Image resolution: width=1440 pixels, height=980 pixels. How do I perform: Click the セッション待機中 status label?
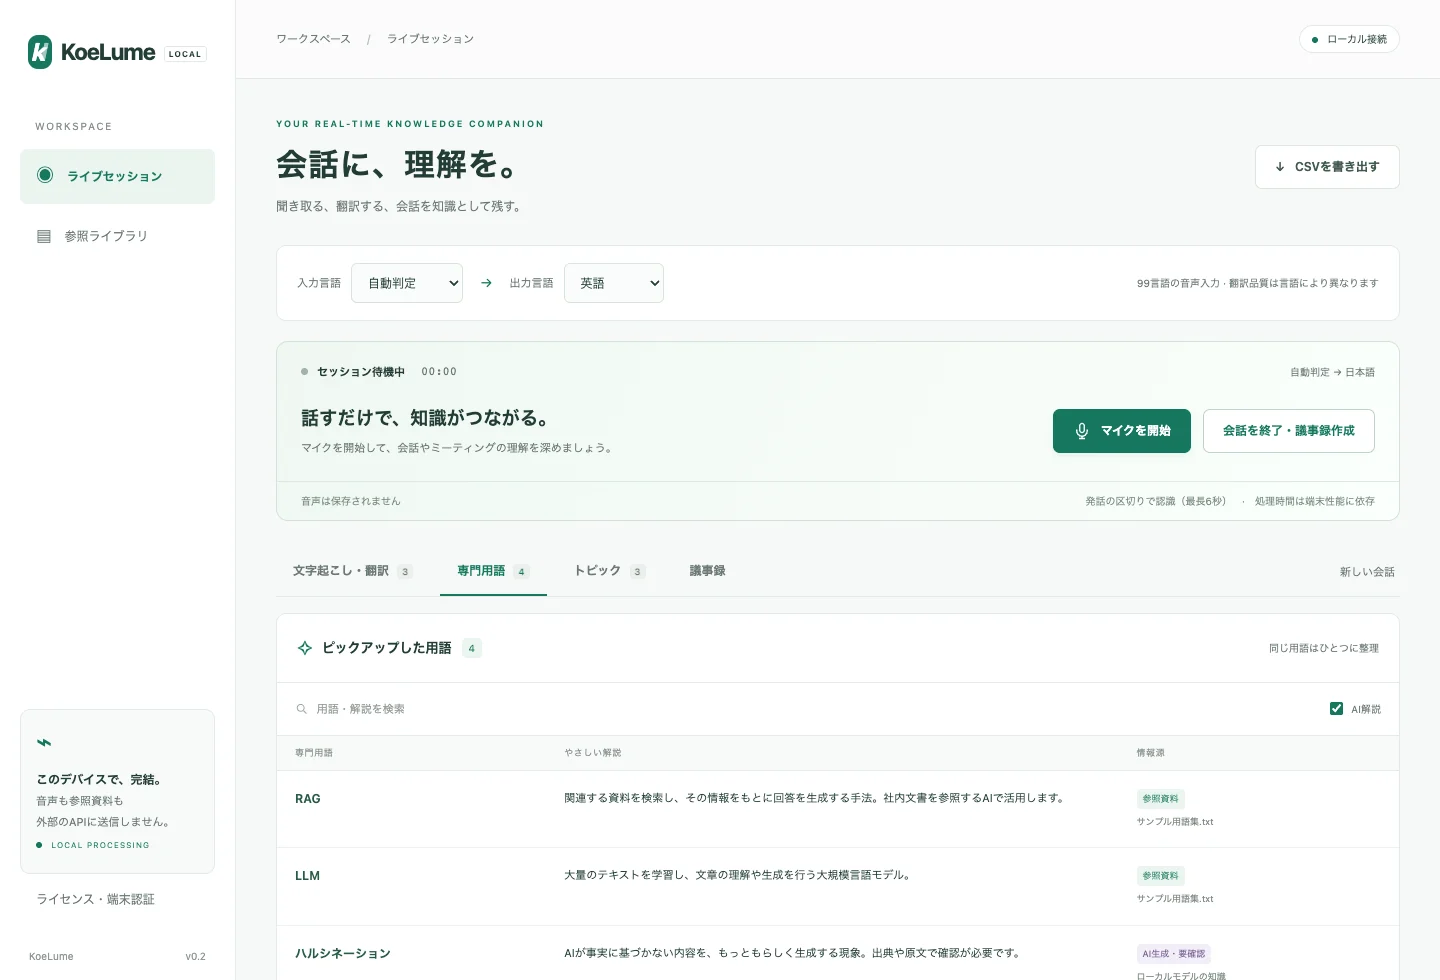click(x=361, y=372)
